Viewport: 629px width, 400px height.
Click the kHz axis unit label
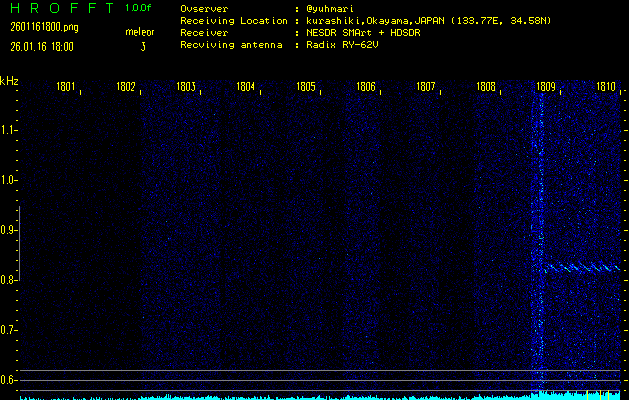9,81
